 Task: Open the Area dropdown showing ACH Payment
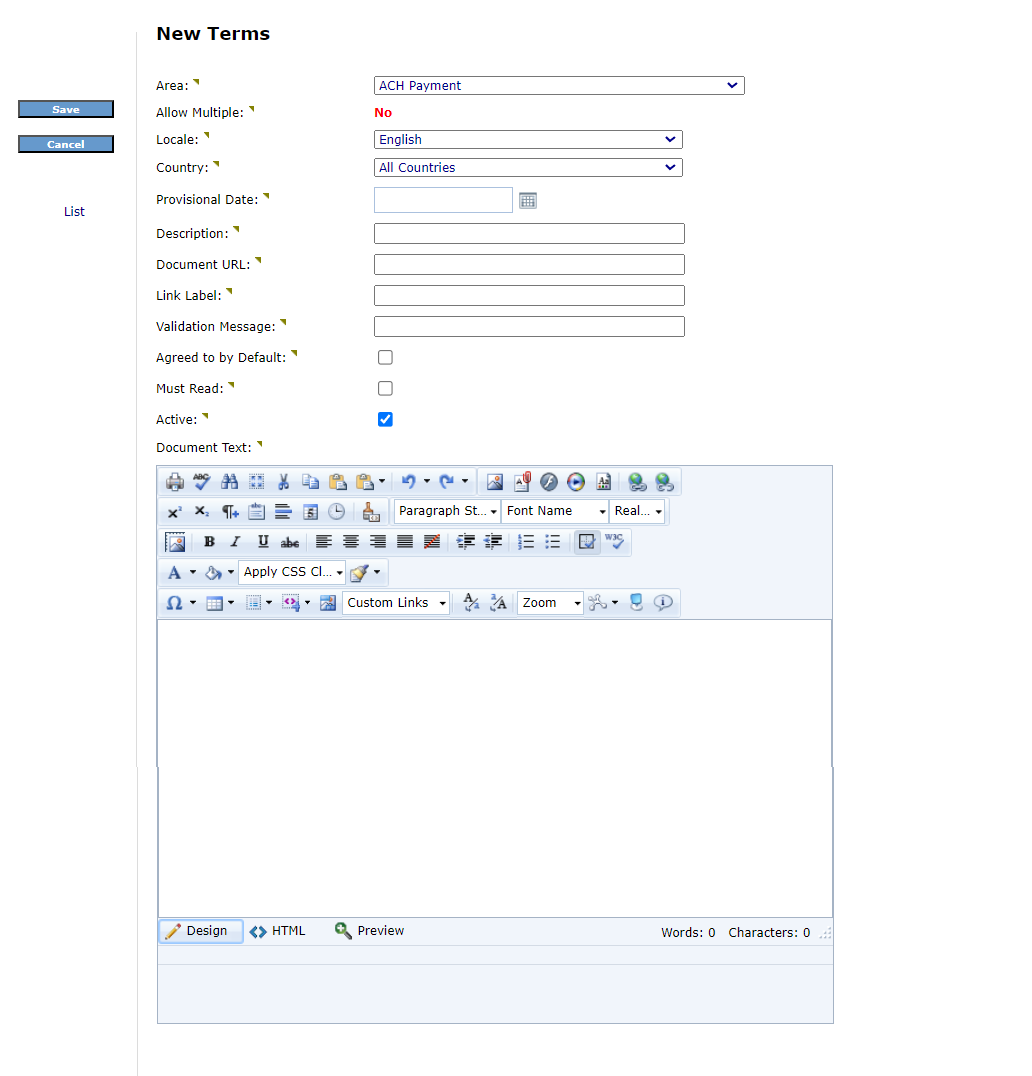point(559,86)
